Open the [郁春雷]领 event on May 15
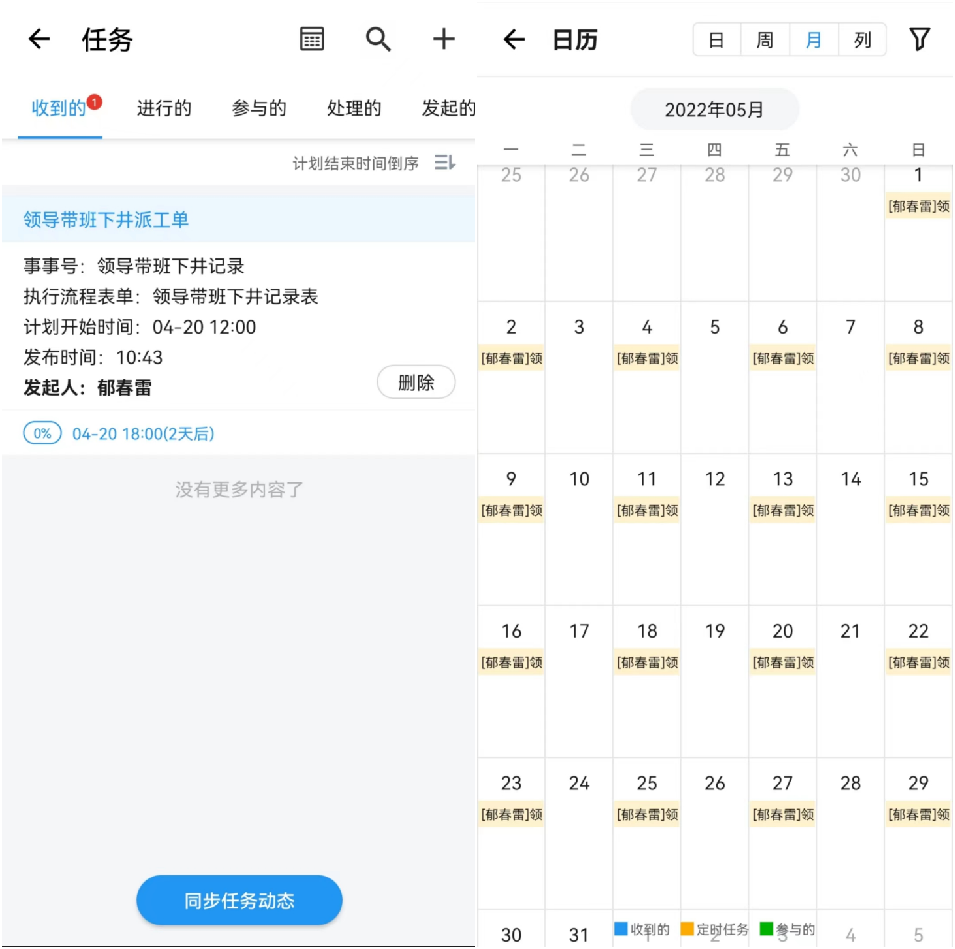The width and height of the screenshot is (955, 949). [918, 510]
